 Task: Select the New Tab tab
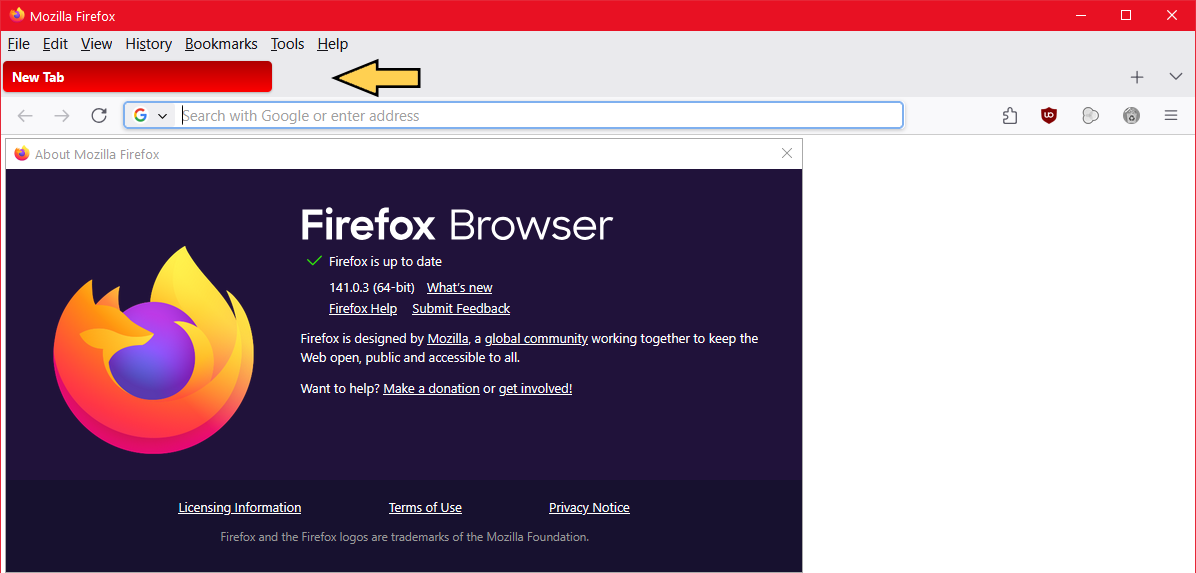click(x=137, y=77)
